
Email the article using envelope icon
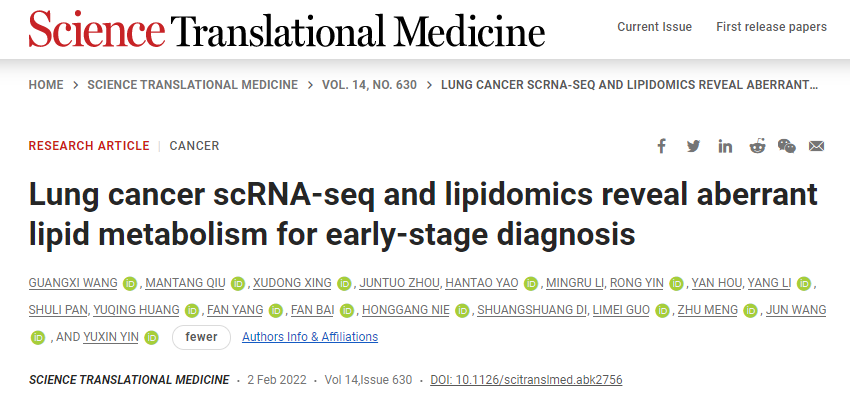(x=816, y=146)
